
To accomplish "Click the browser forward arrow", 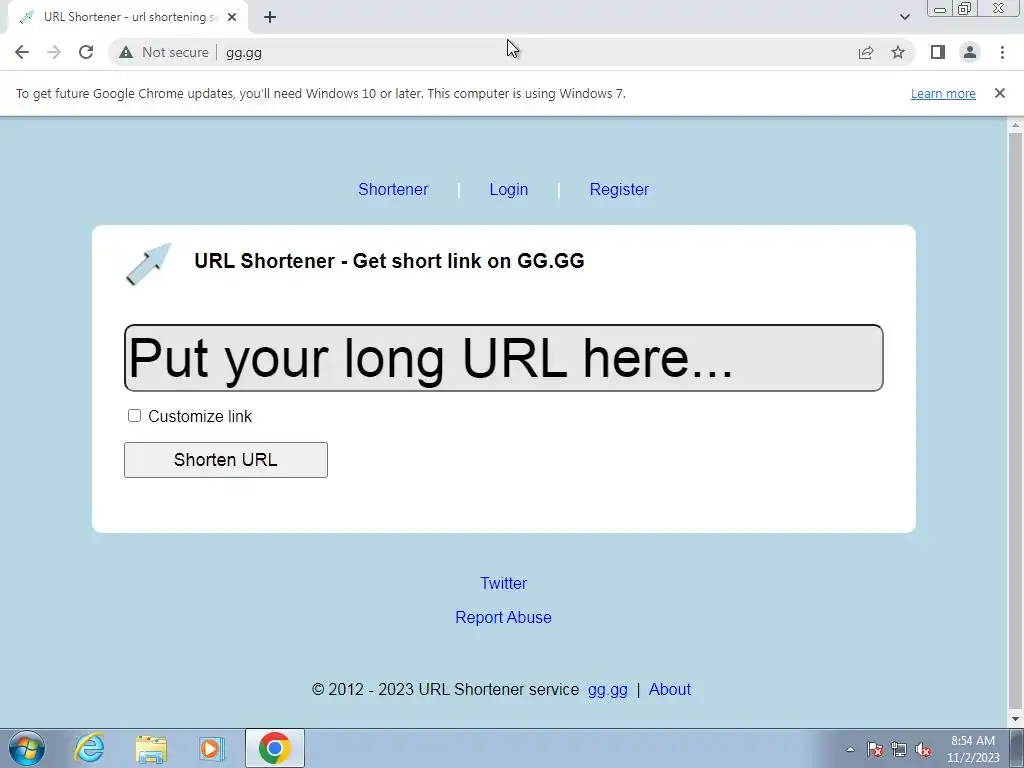I will (54, 52).
